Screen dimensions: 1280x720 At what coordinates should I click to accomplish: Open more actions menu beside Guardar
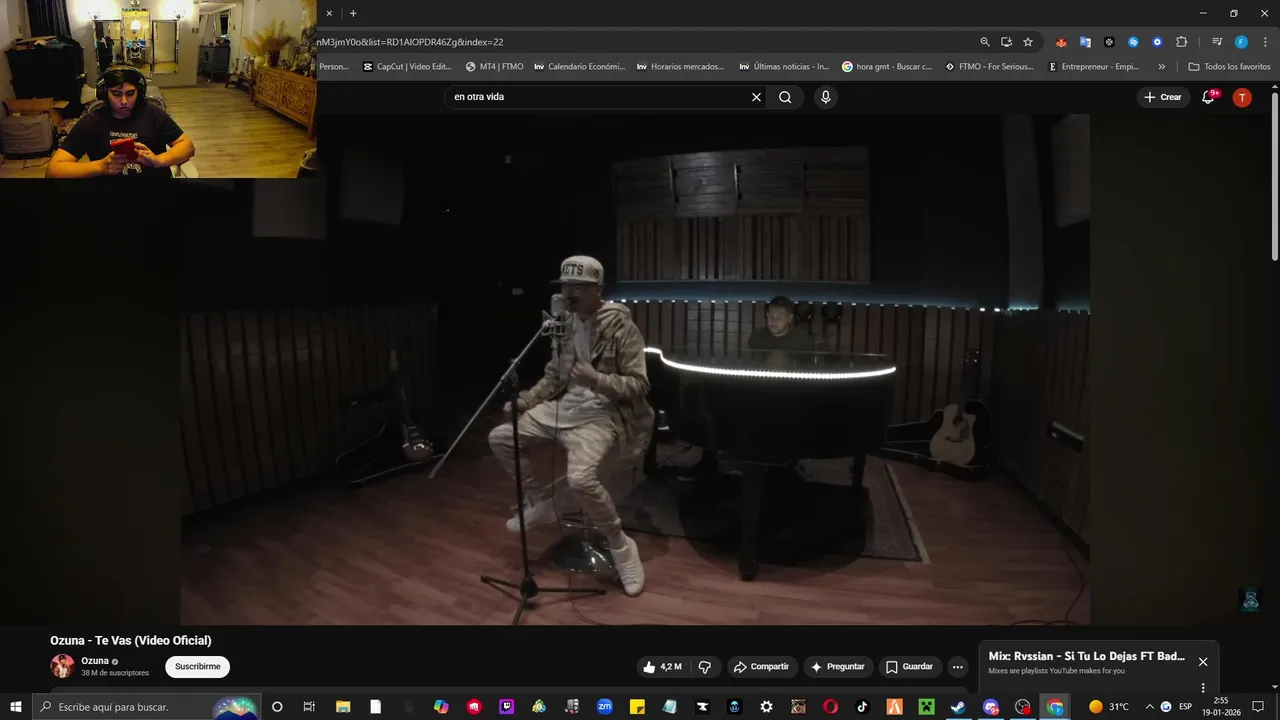pos(957,667)
